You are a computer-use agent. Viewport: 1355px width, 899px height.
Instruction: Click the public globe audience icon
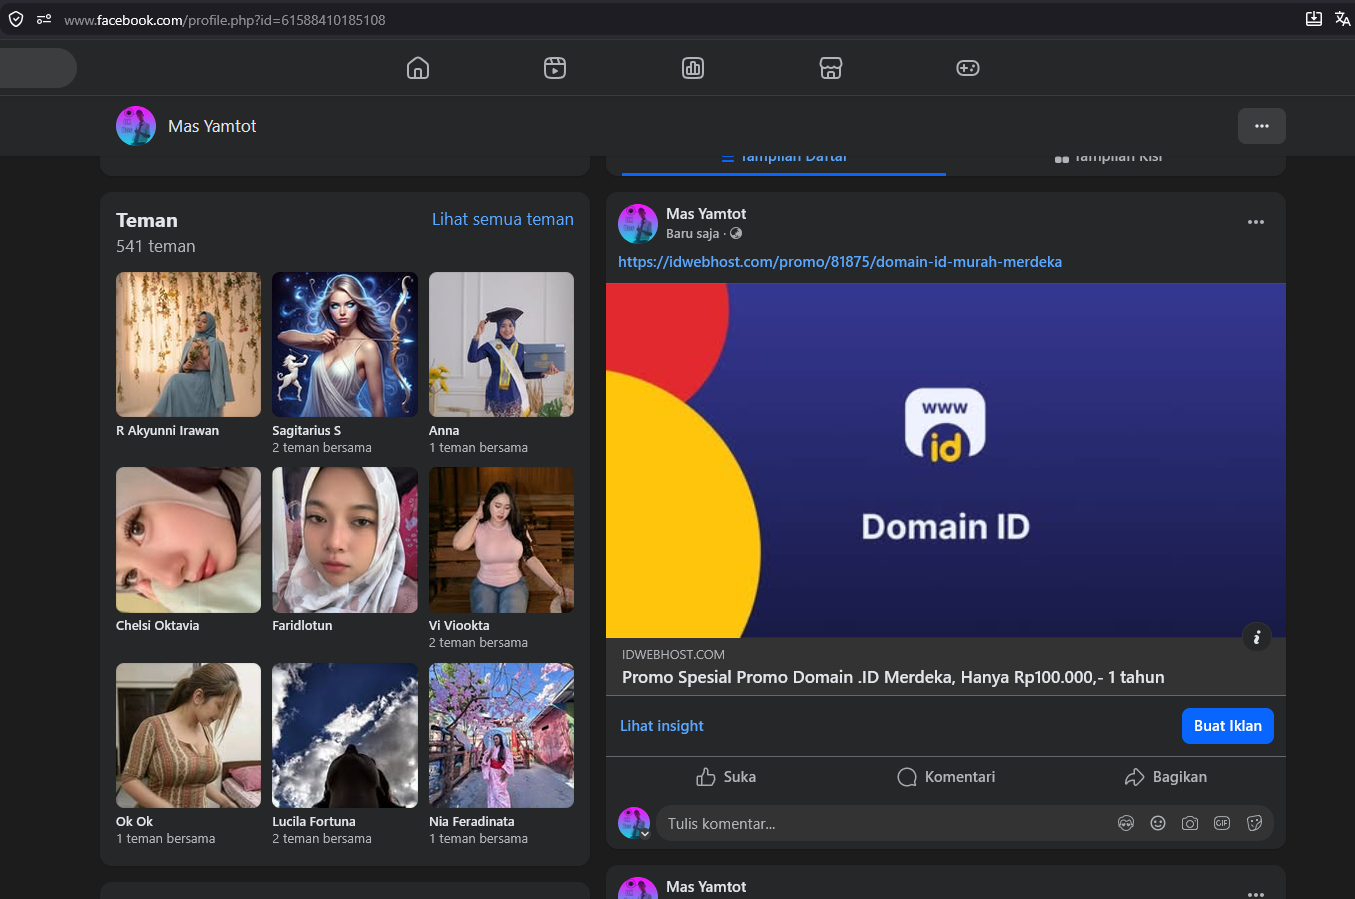[x=736, y=233]
